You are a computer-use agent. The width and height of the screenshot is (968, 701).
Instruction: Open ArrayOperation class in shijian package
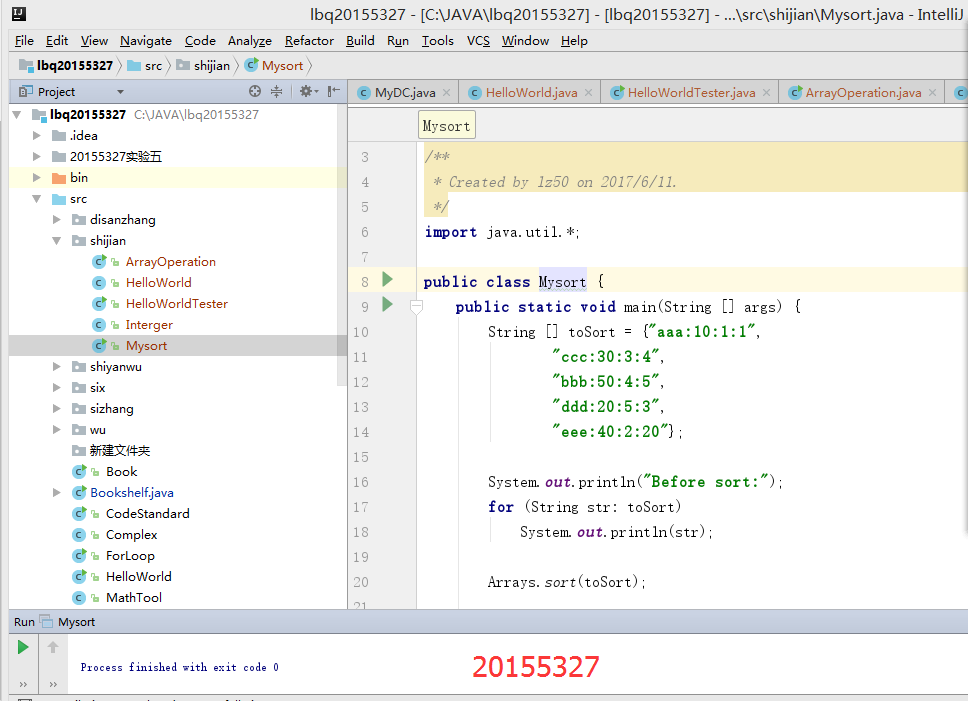point(170,262)
